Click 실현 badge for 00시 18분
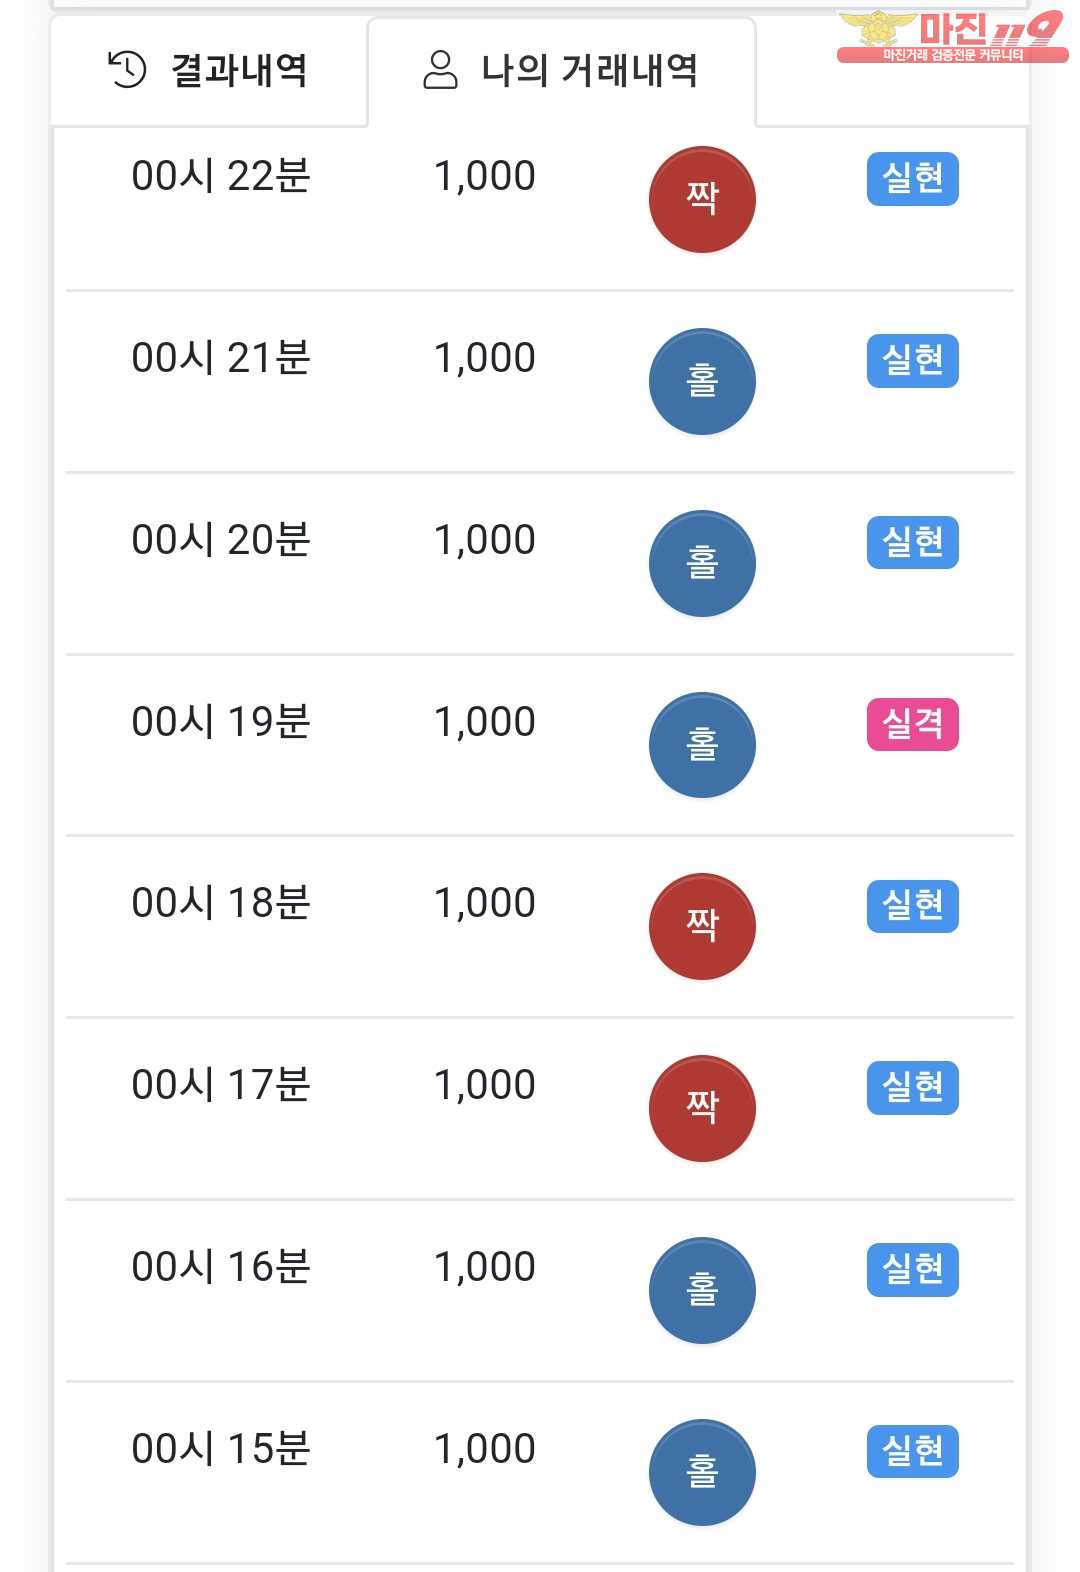 pyautogui.click(x=912, y=906)
